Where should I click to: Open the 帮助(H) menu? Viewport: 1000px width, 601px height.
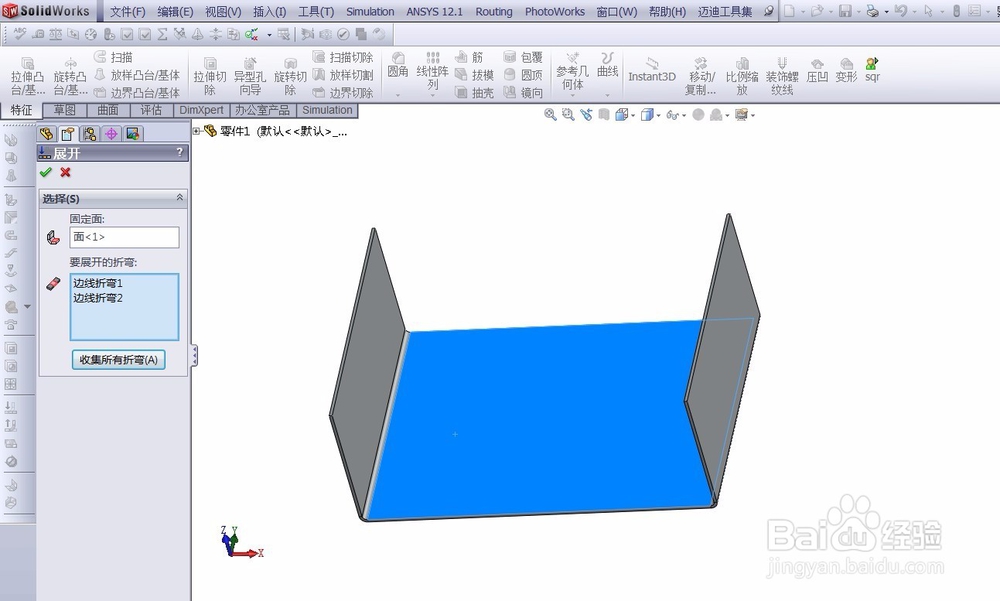coord(667,11)
